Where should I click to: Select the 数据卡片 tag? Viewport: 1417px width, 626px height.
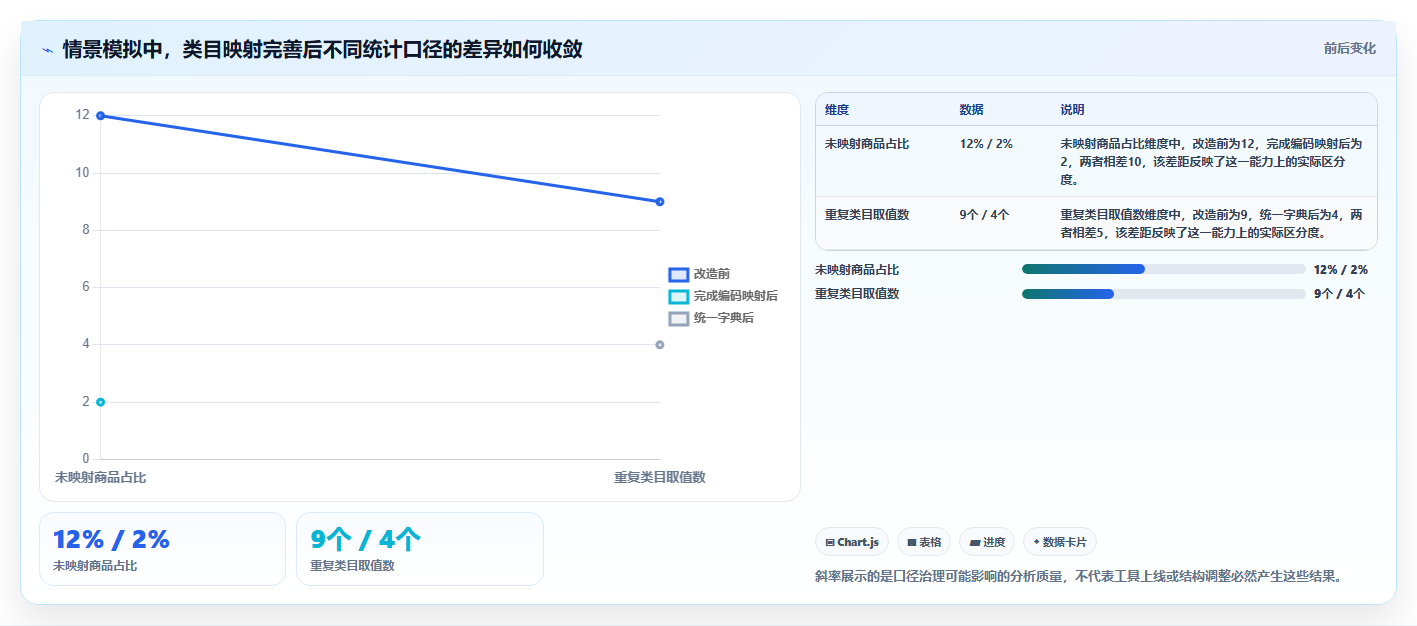[x=1060, y=542]
